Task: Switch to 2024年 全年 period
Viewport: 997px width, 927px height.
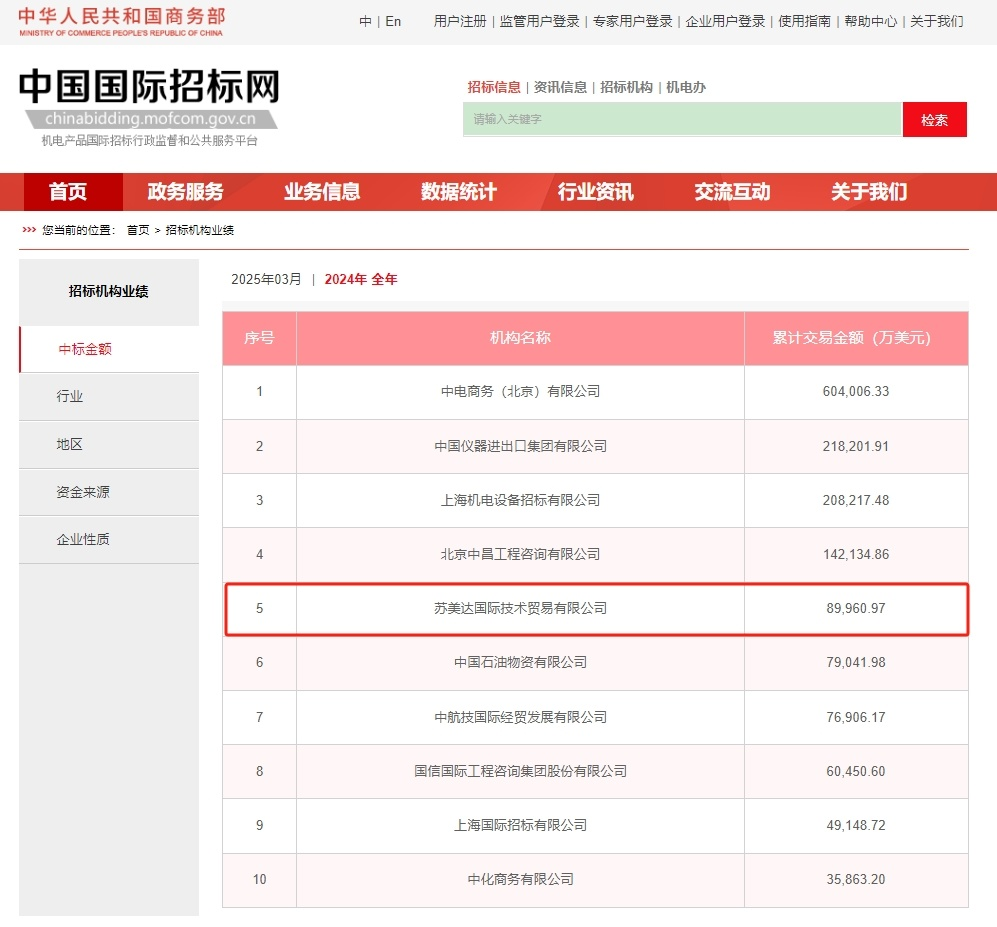Action: [x=361, y=279]
